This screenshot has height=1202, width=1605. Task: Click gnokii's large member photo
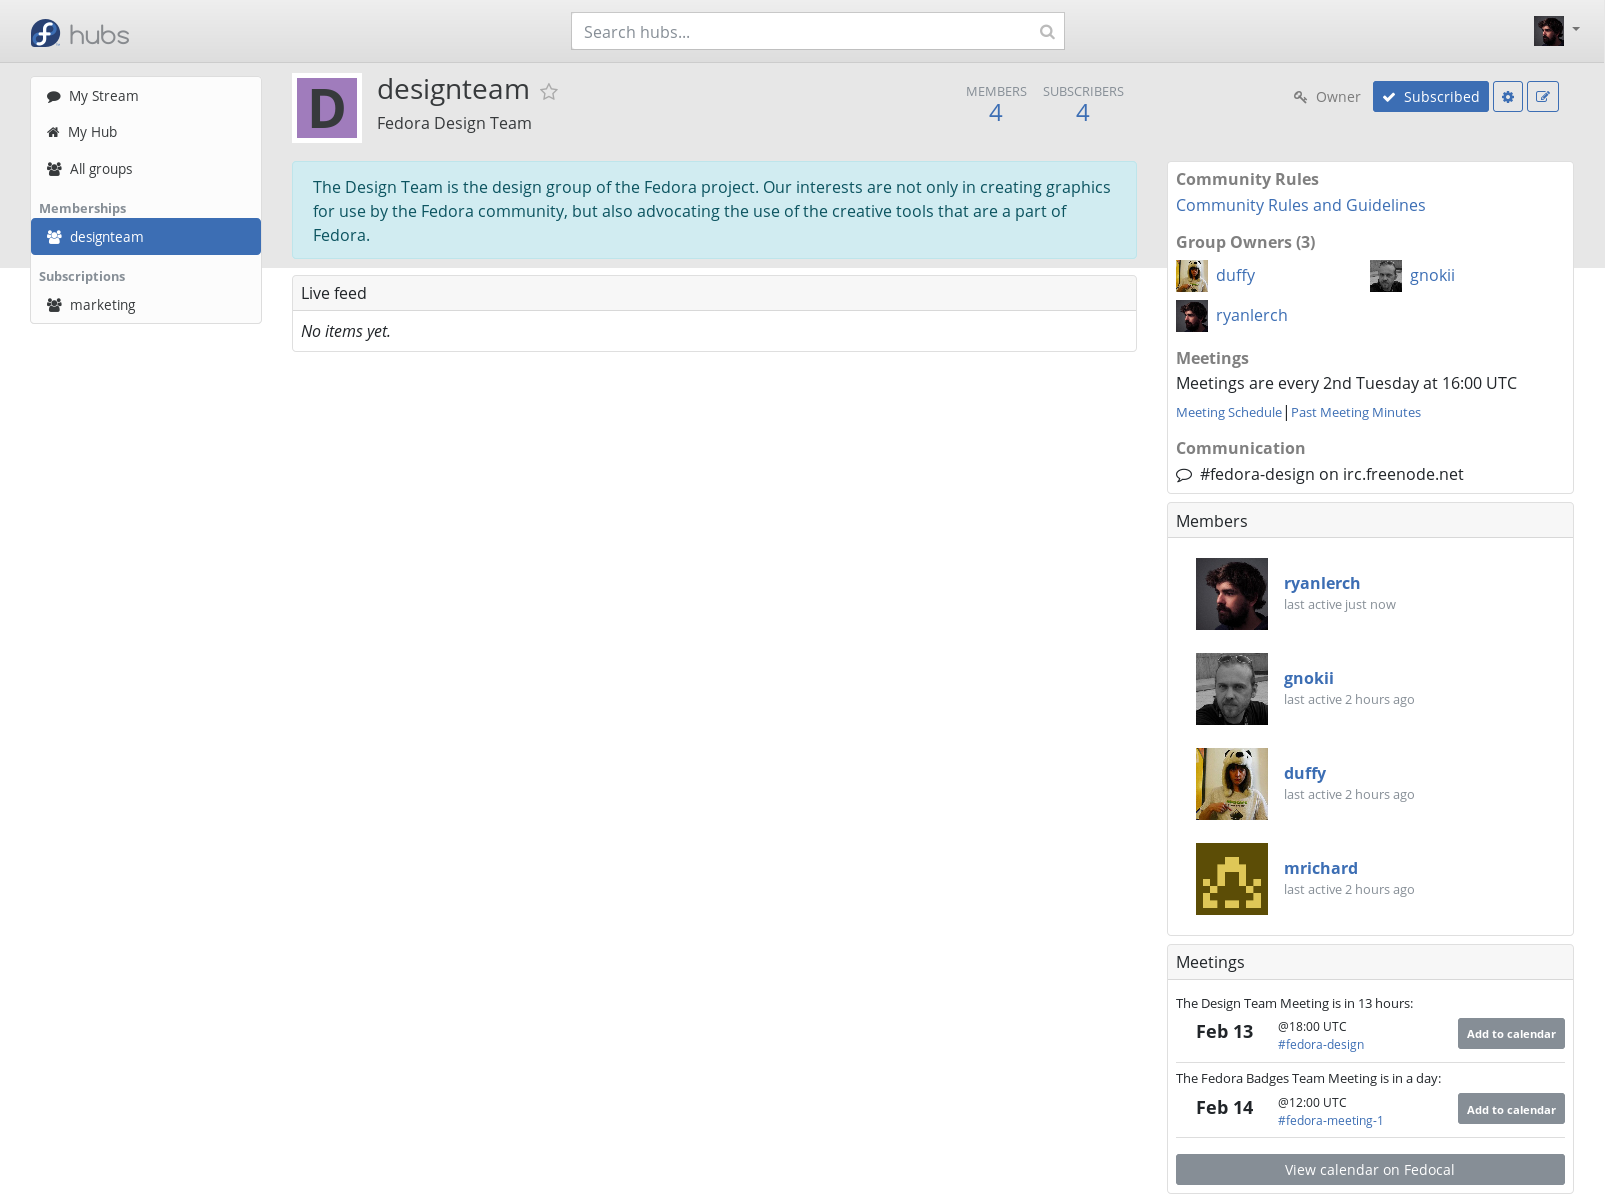tap(1232, 689)
